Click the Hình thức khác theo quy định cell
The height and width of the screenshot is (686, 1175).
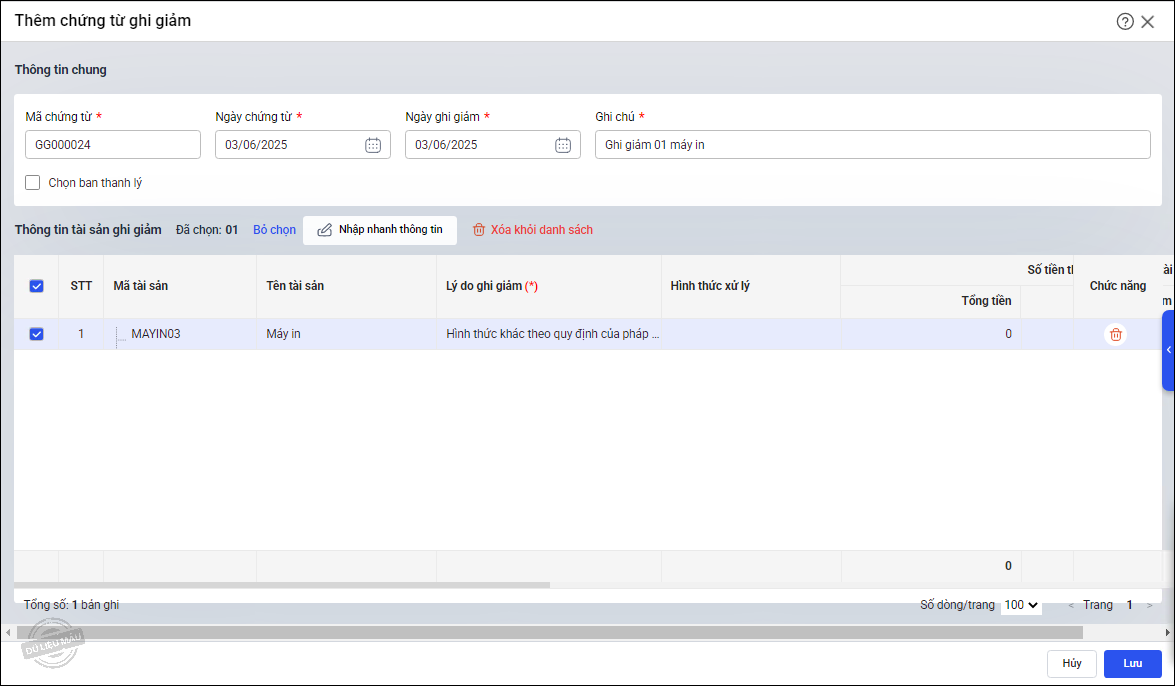coord(549,334)
